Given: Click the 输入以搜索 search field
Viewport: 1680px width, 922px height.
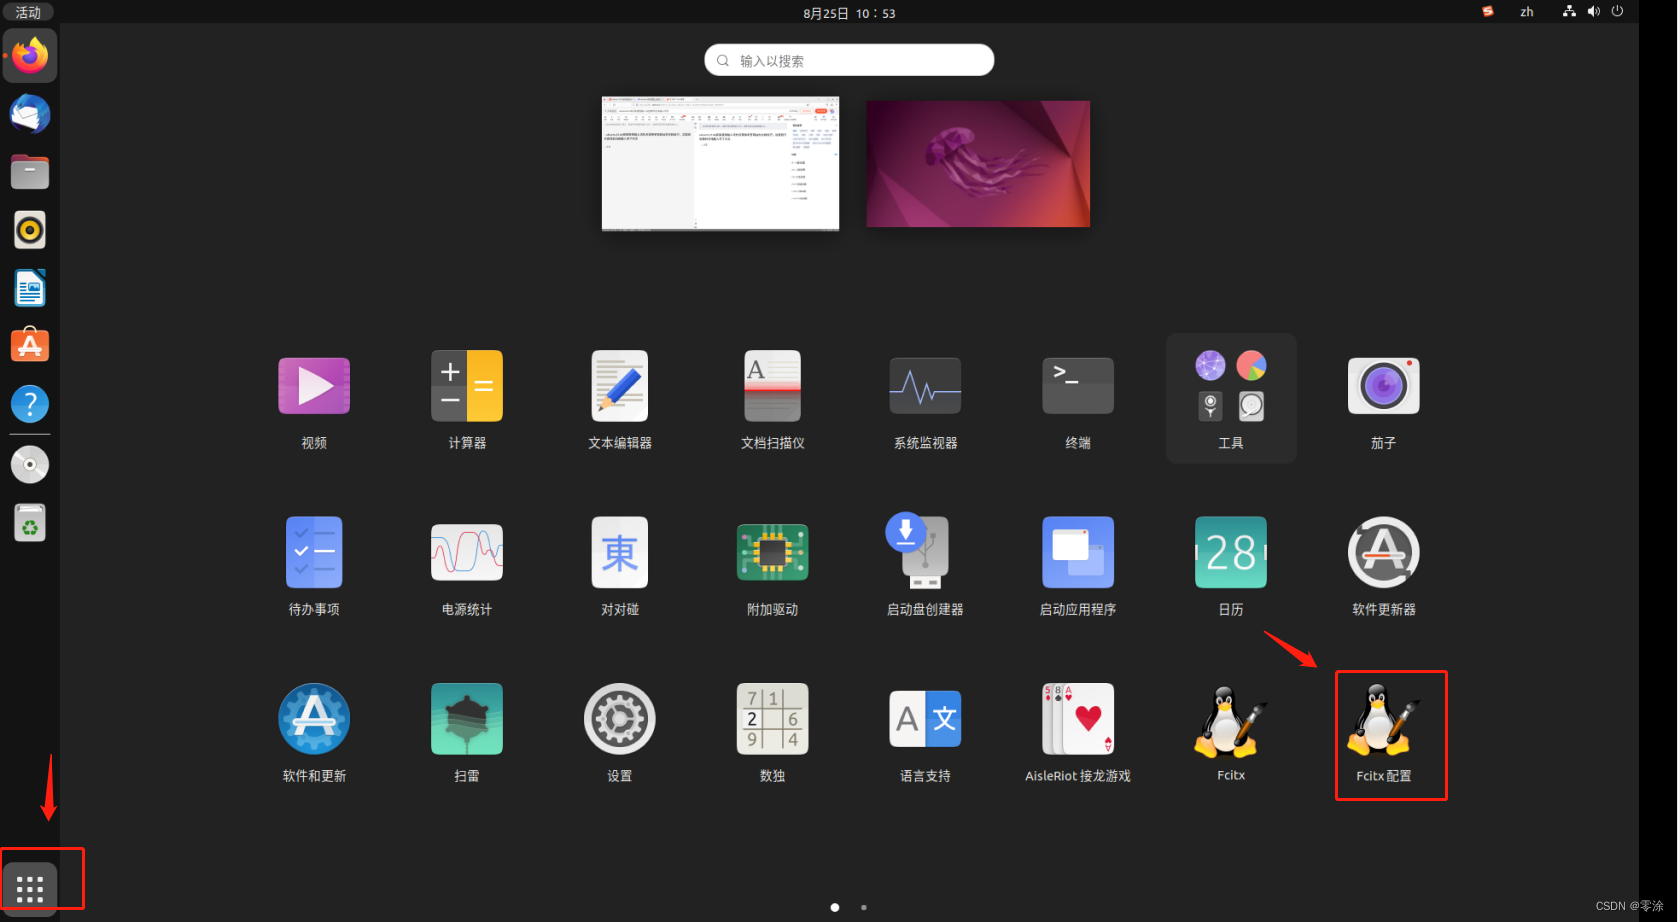Looking at the screenshot, I should [x=849, y=60].
